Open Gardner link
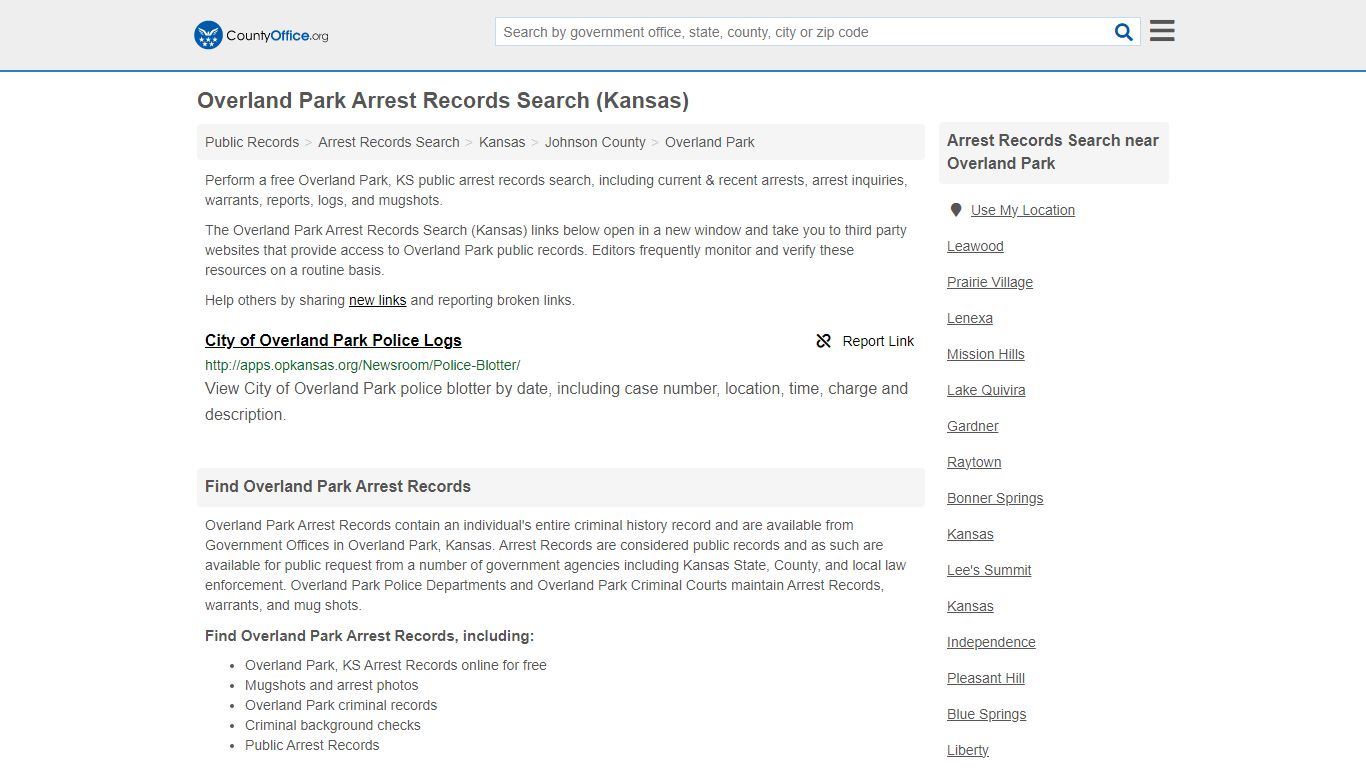Image resolution: width=1366 pixels, height=768 pixels. coord(973,426)
